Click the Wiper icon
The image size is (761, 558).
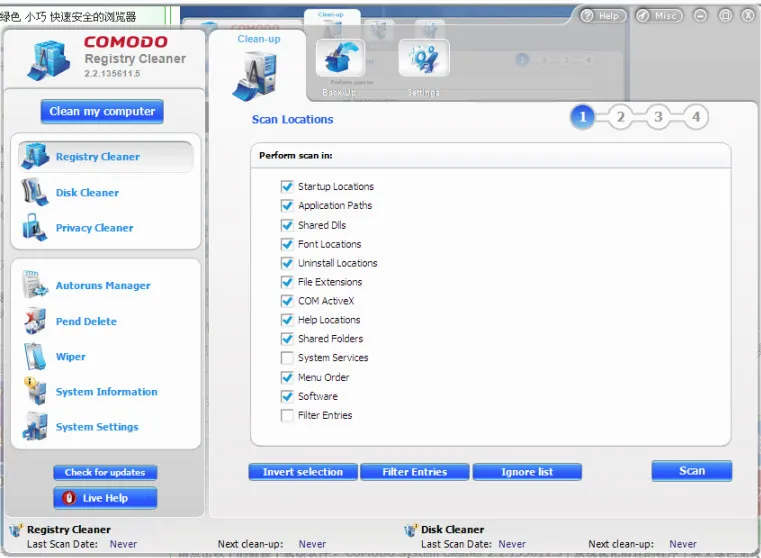click(34, 356)
